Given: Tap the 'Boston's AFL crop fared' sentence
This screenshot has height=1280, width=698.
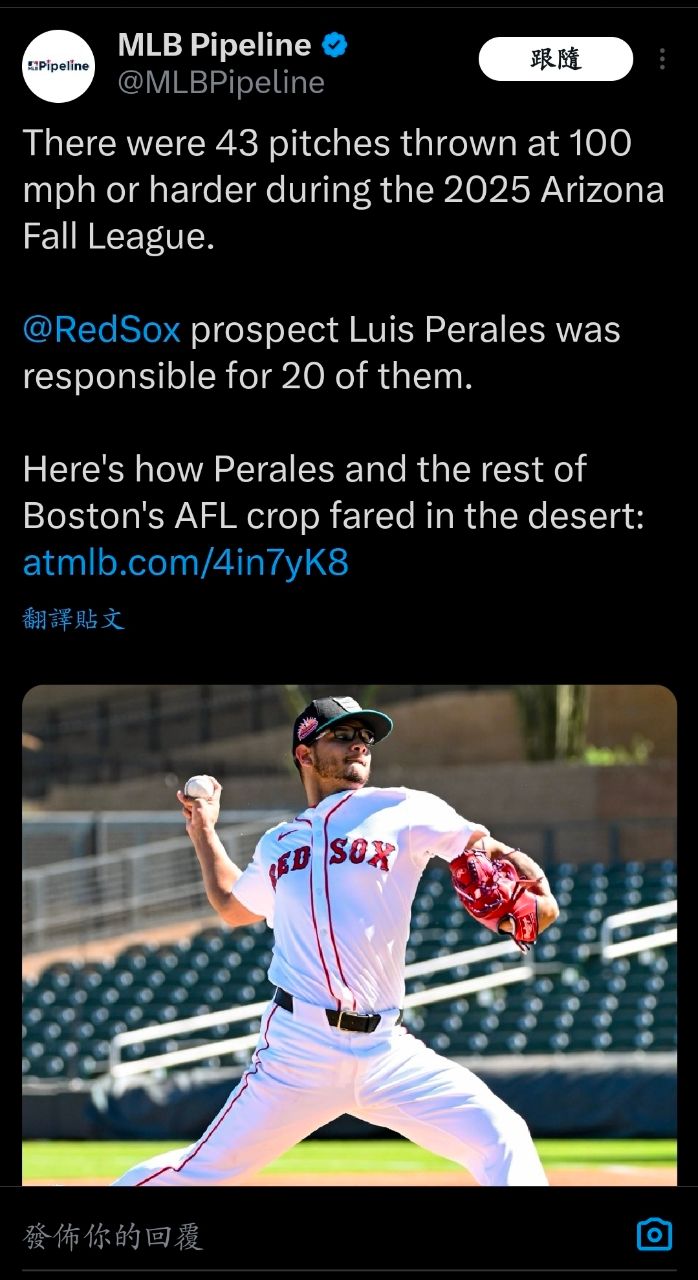Looking at the screenshot, I should [x=333, y=516].
